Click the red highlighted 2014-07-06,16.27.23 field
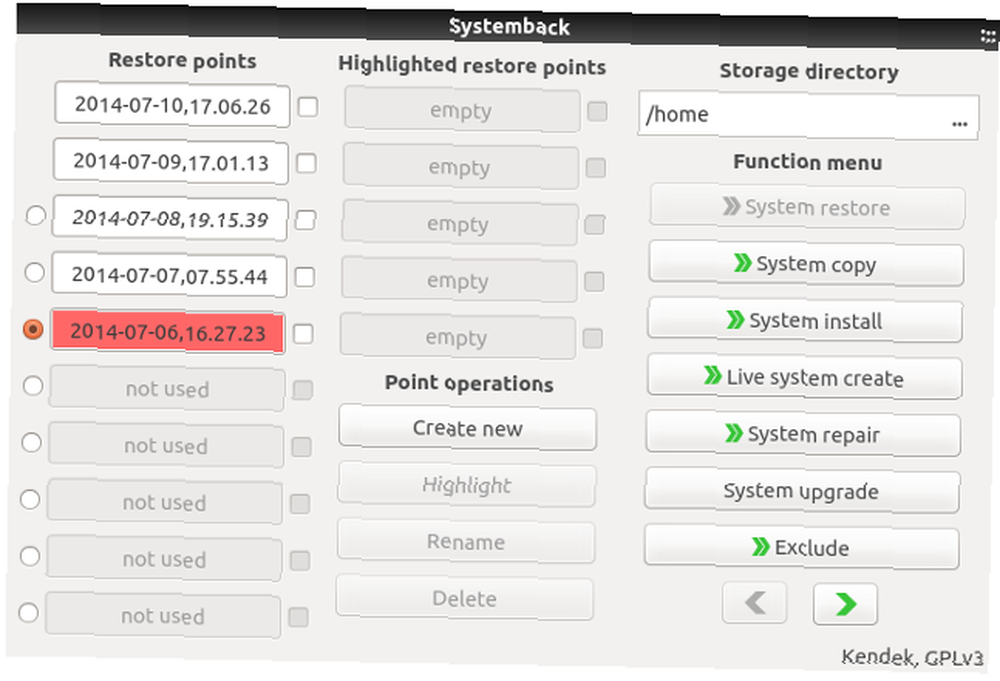Image resolution: width=1000 pixels, height=681 pixels. [x=168, y=332]
